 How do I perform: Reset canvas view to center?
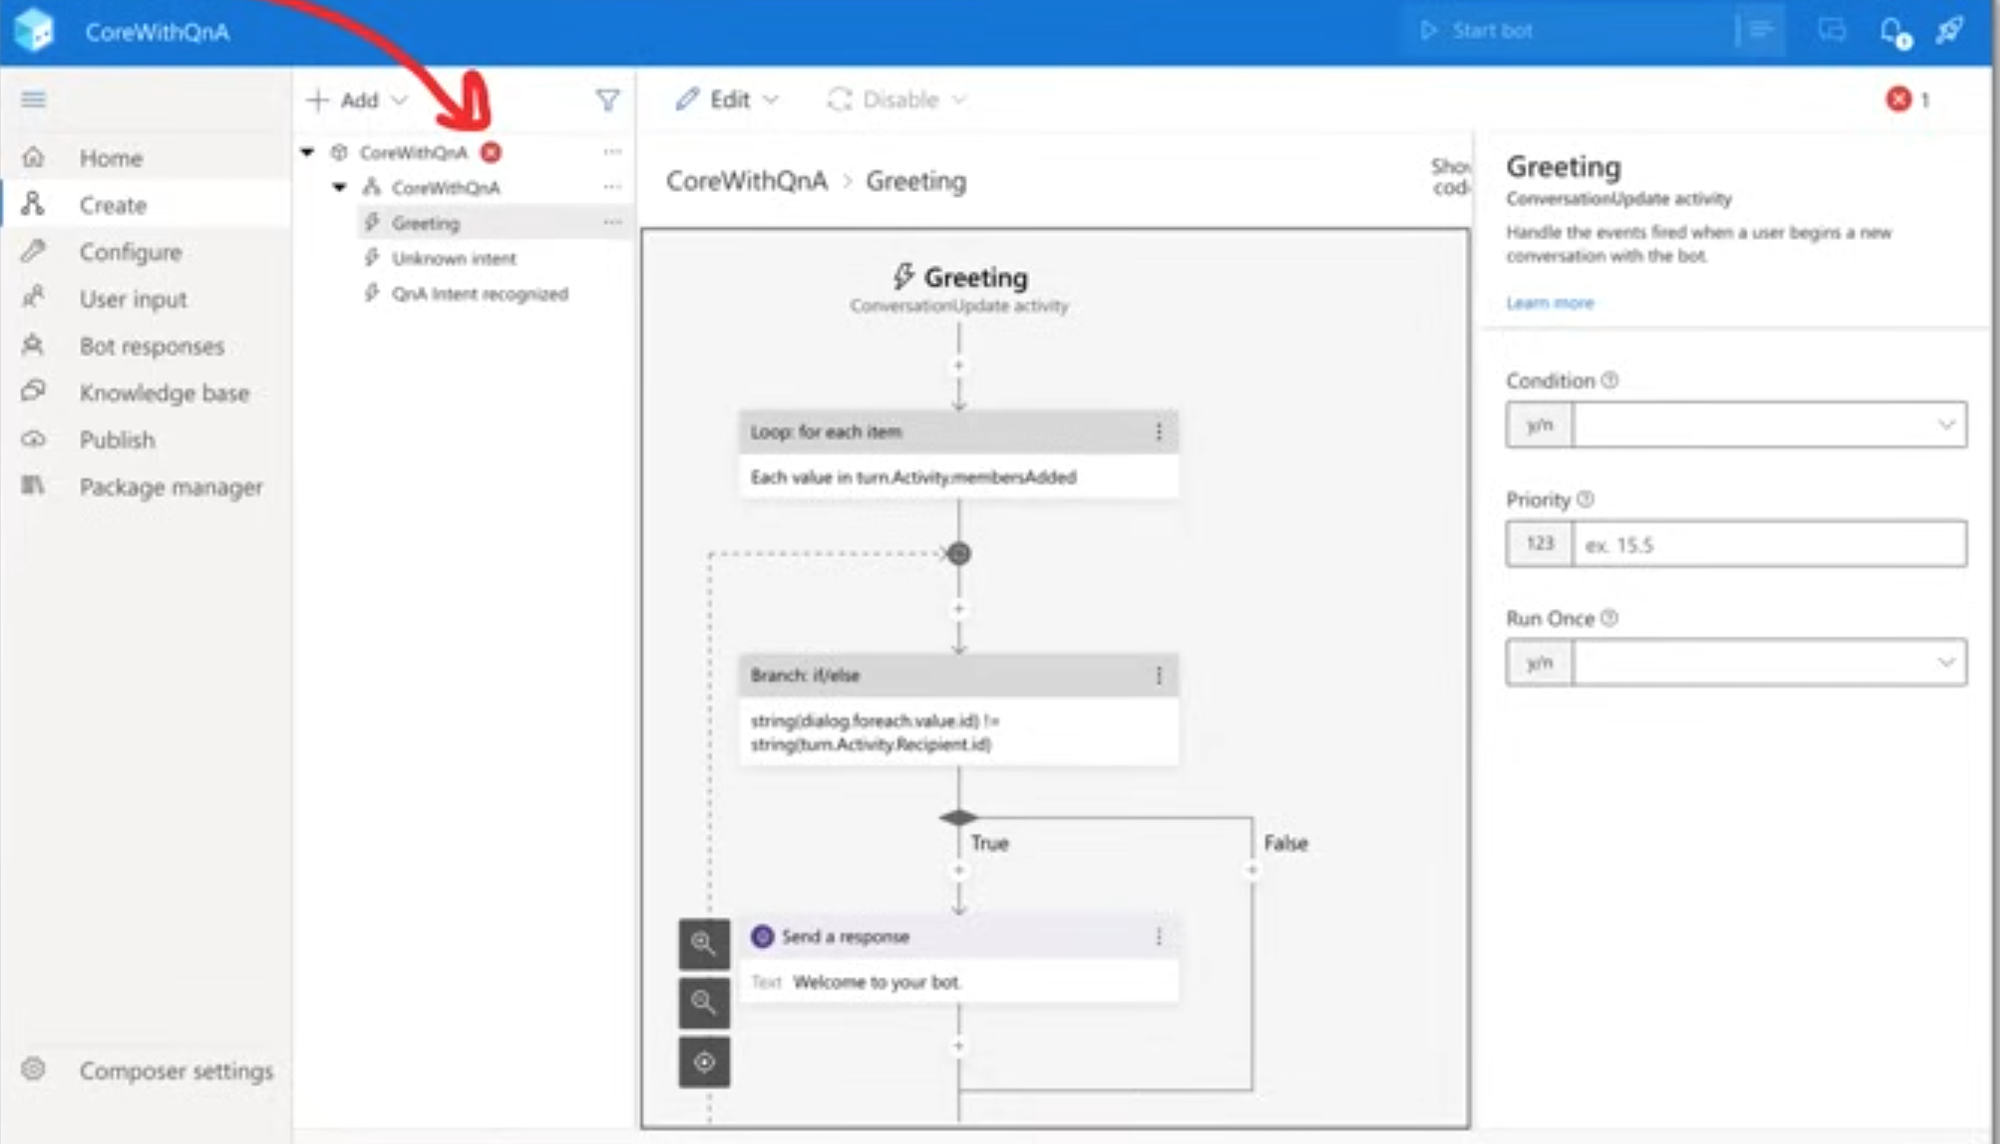704,1062
